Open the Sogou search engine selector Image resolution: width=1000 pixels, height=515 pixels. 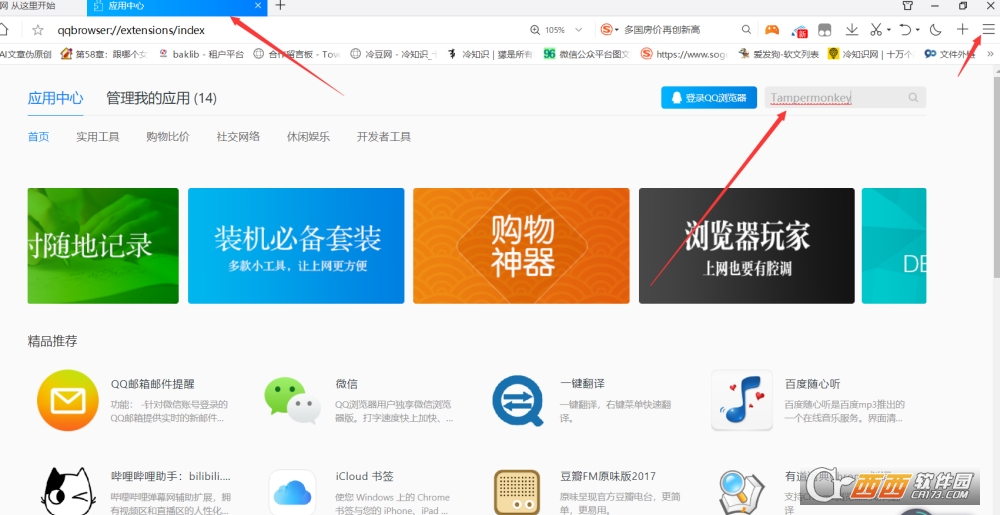coord(610,29)
